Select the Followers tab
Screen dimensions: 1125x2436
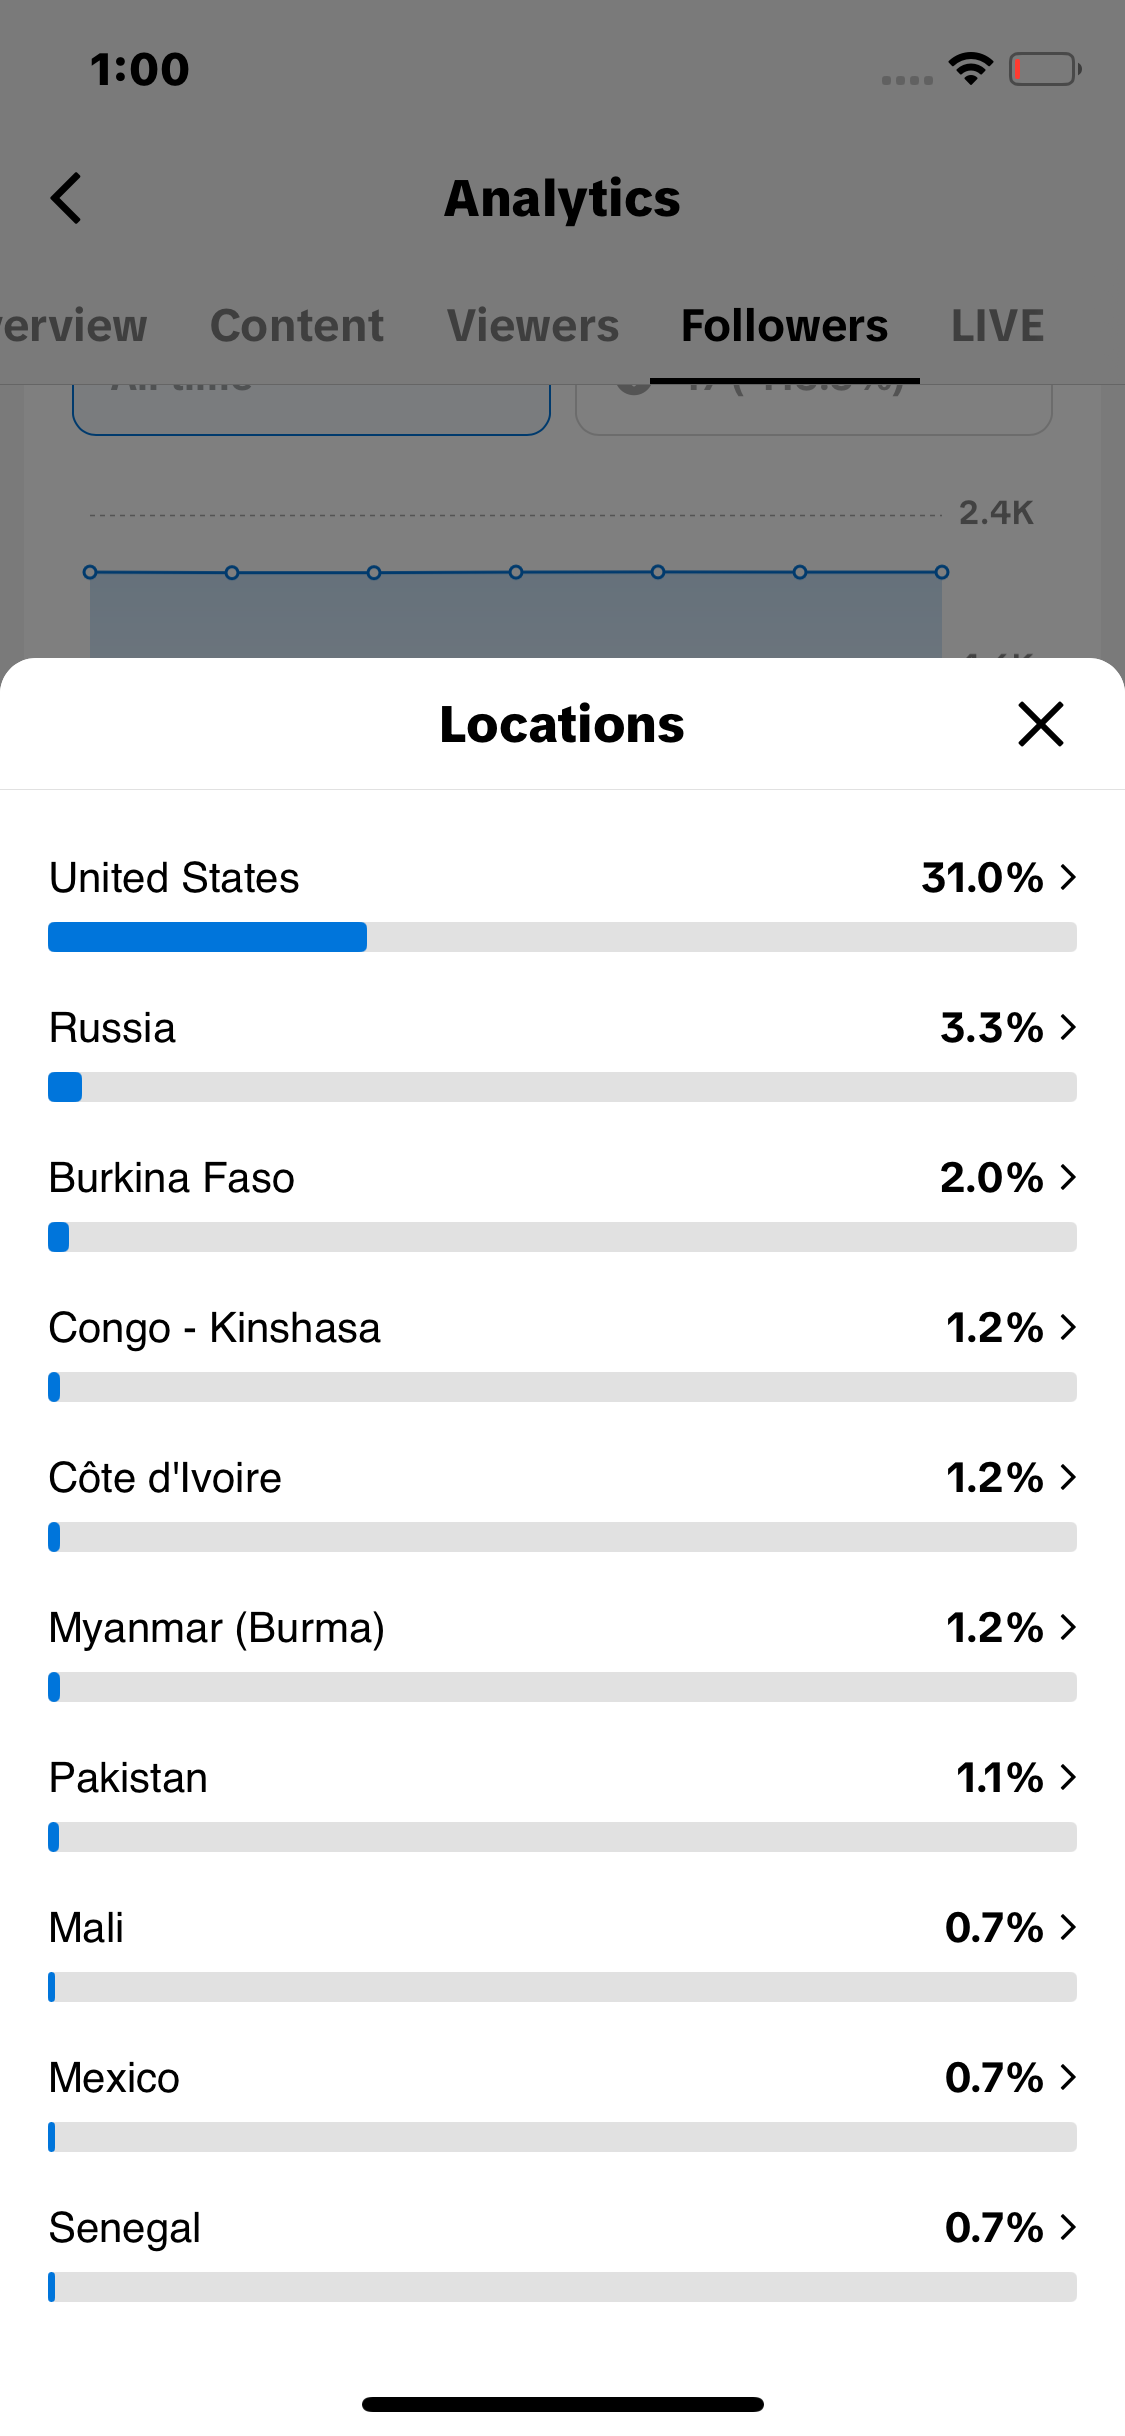pos(784,326)
